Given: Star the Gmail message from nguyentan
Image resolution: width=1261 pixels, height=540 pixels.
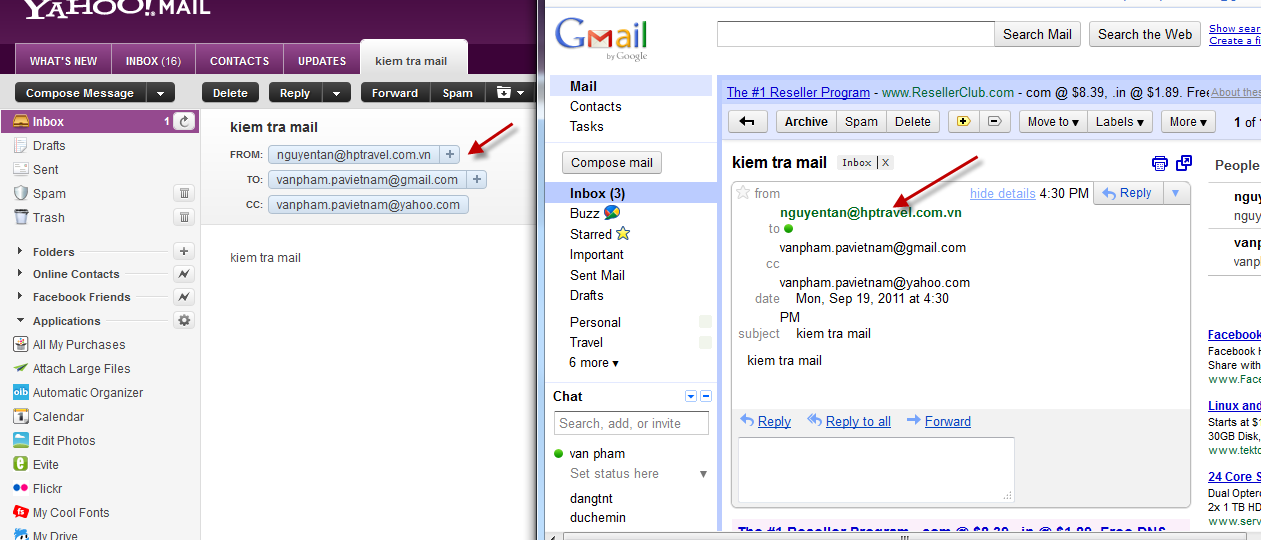Looking at the screenshot, I should (742, 192).
